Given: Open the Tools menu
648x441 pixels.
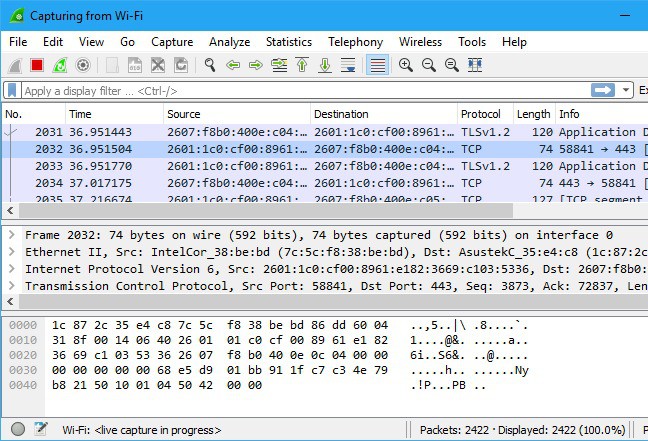Looking at the screenshot, I should [x=472, y=42].
